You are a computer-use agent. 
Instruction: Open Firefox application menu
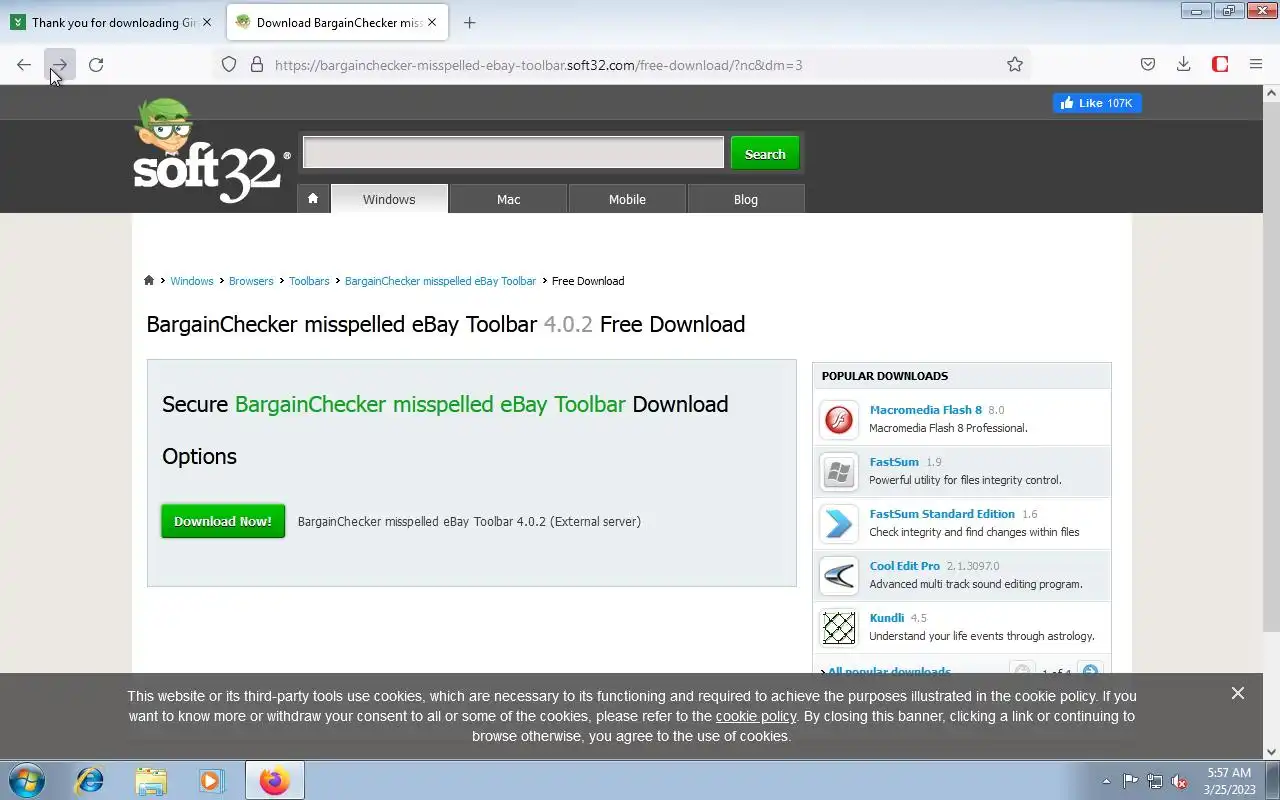pos(1256,65)
